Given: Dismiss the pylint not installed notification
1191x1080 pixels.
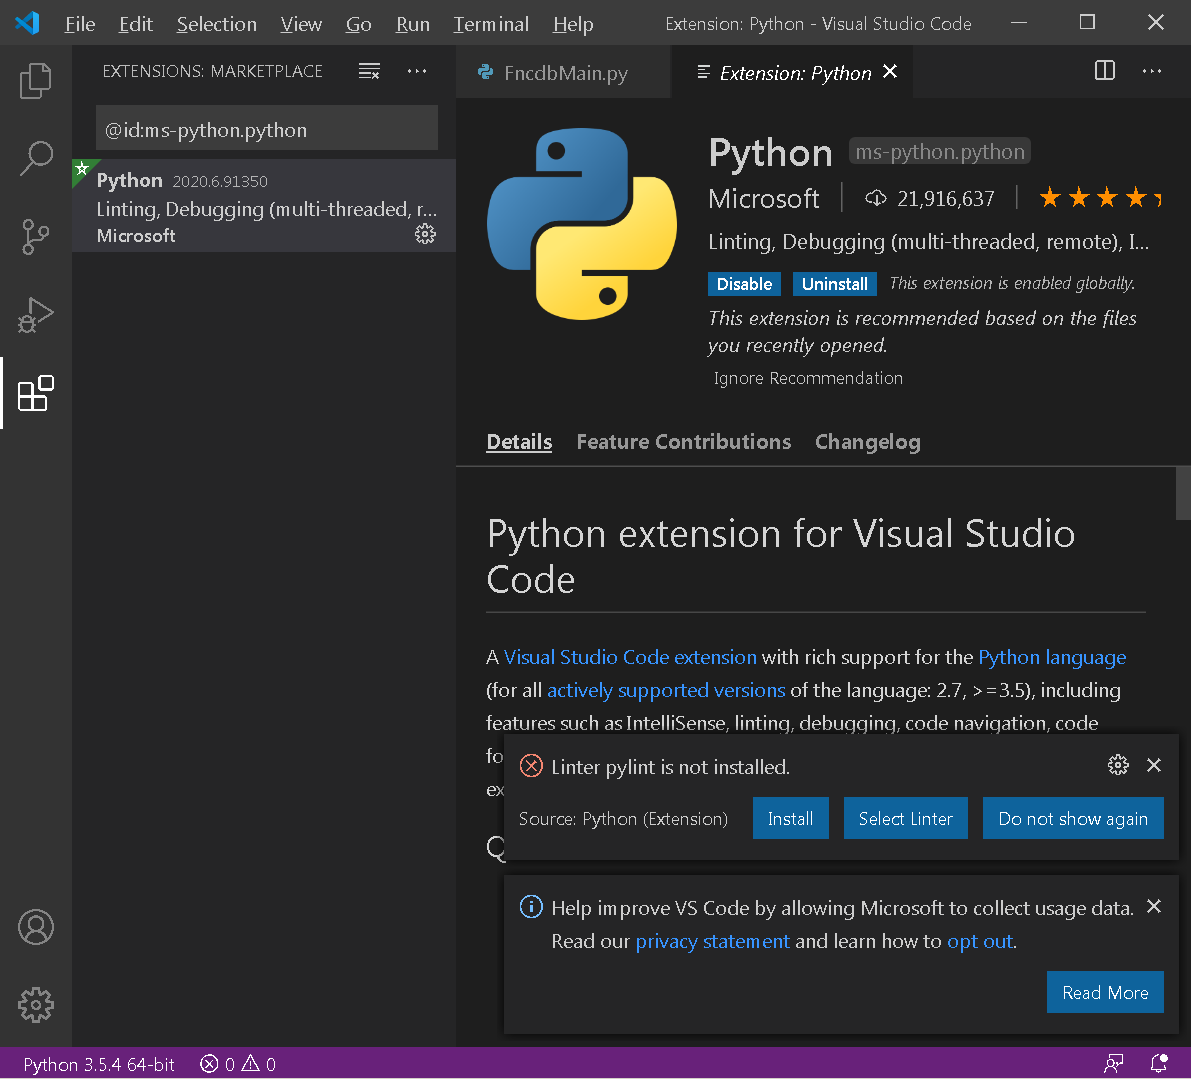Looking at the screenshot, I should point(1154,765).
